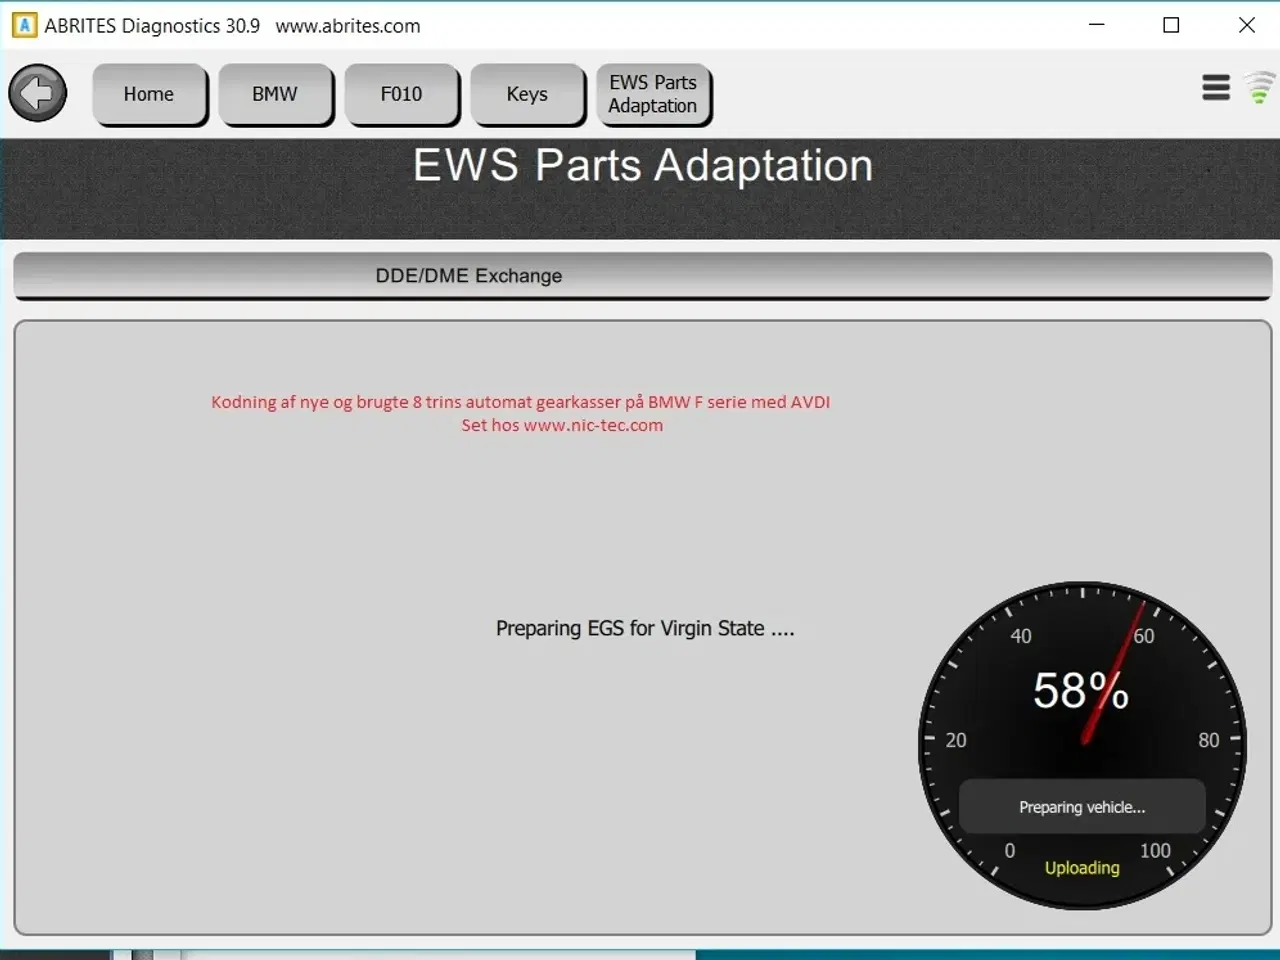Click the Preparing EGS for Virgin State message
The height and width of the screenshot is (960, 1280).
644,628
